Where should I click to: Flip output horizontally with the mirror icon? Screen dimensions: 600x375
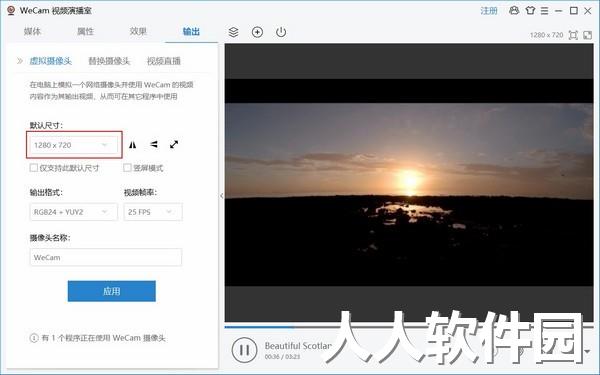(x=132, y=145)
